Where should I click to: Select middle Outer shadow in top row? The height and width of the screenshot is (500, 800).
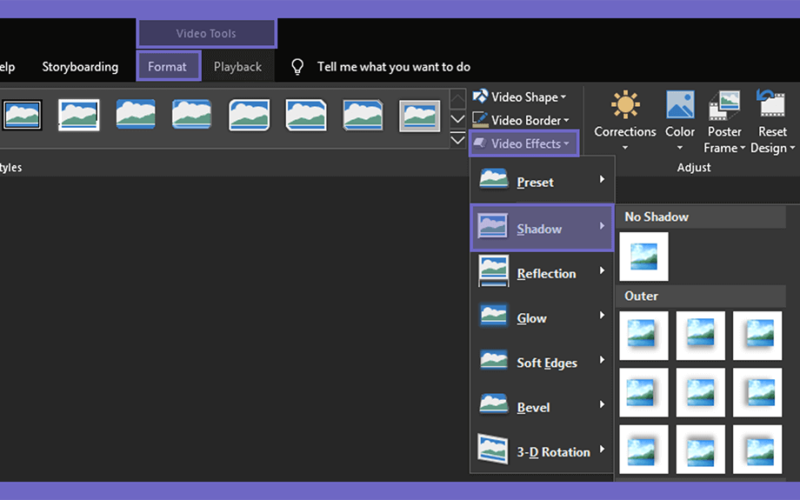click(700, 335)
